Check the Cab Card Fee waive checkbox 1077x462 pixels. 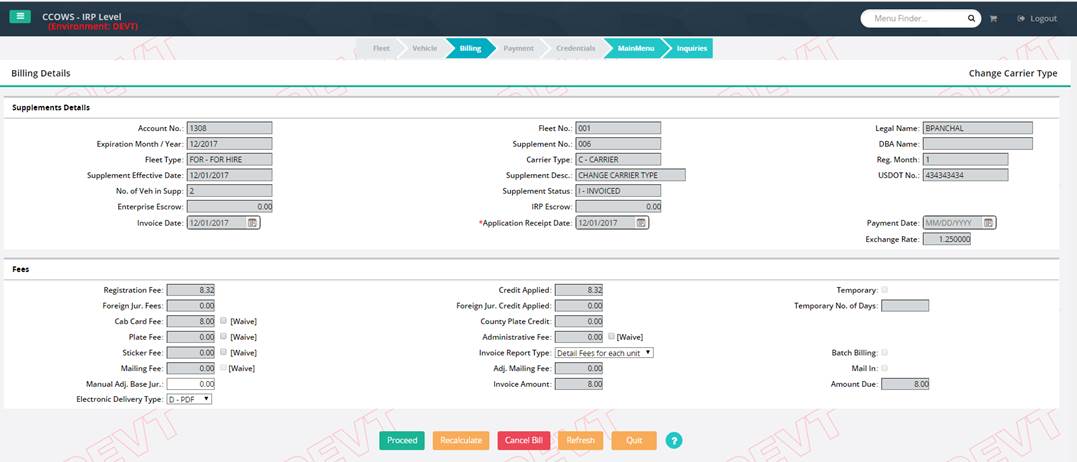[x=223, y=321]
